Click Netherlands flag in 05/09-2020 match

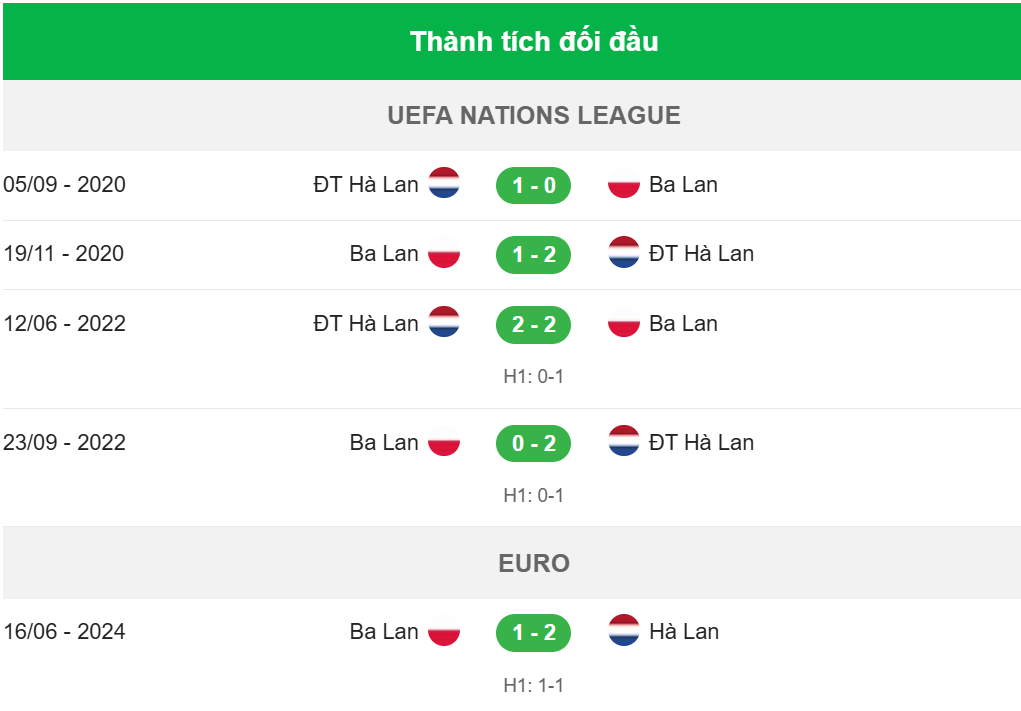coord(444,183)
